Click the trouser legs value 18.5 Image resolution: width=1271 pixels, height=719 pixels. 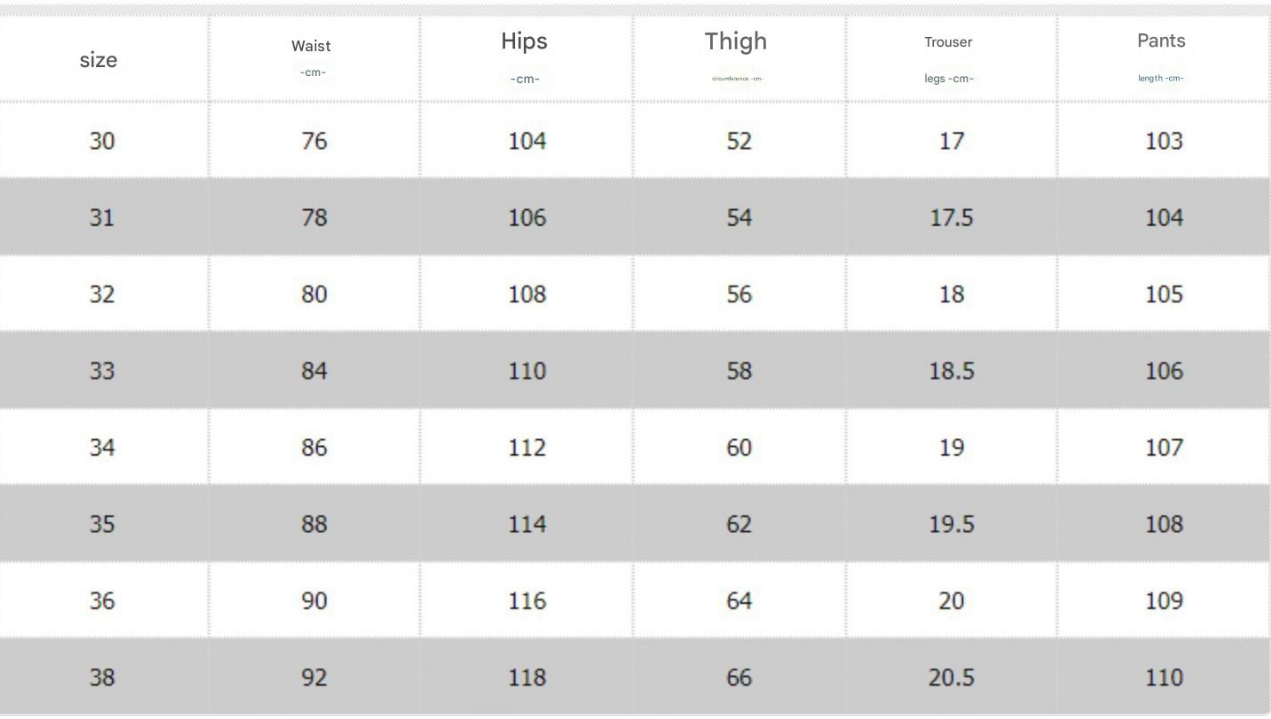950,372
